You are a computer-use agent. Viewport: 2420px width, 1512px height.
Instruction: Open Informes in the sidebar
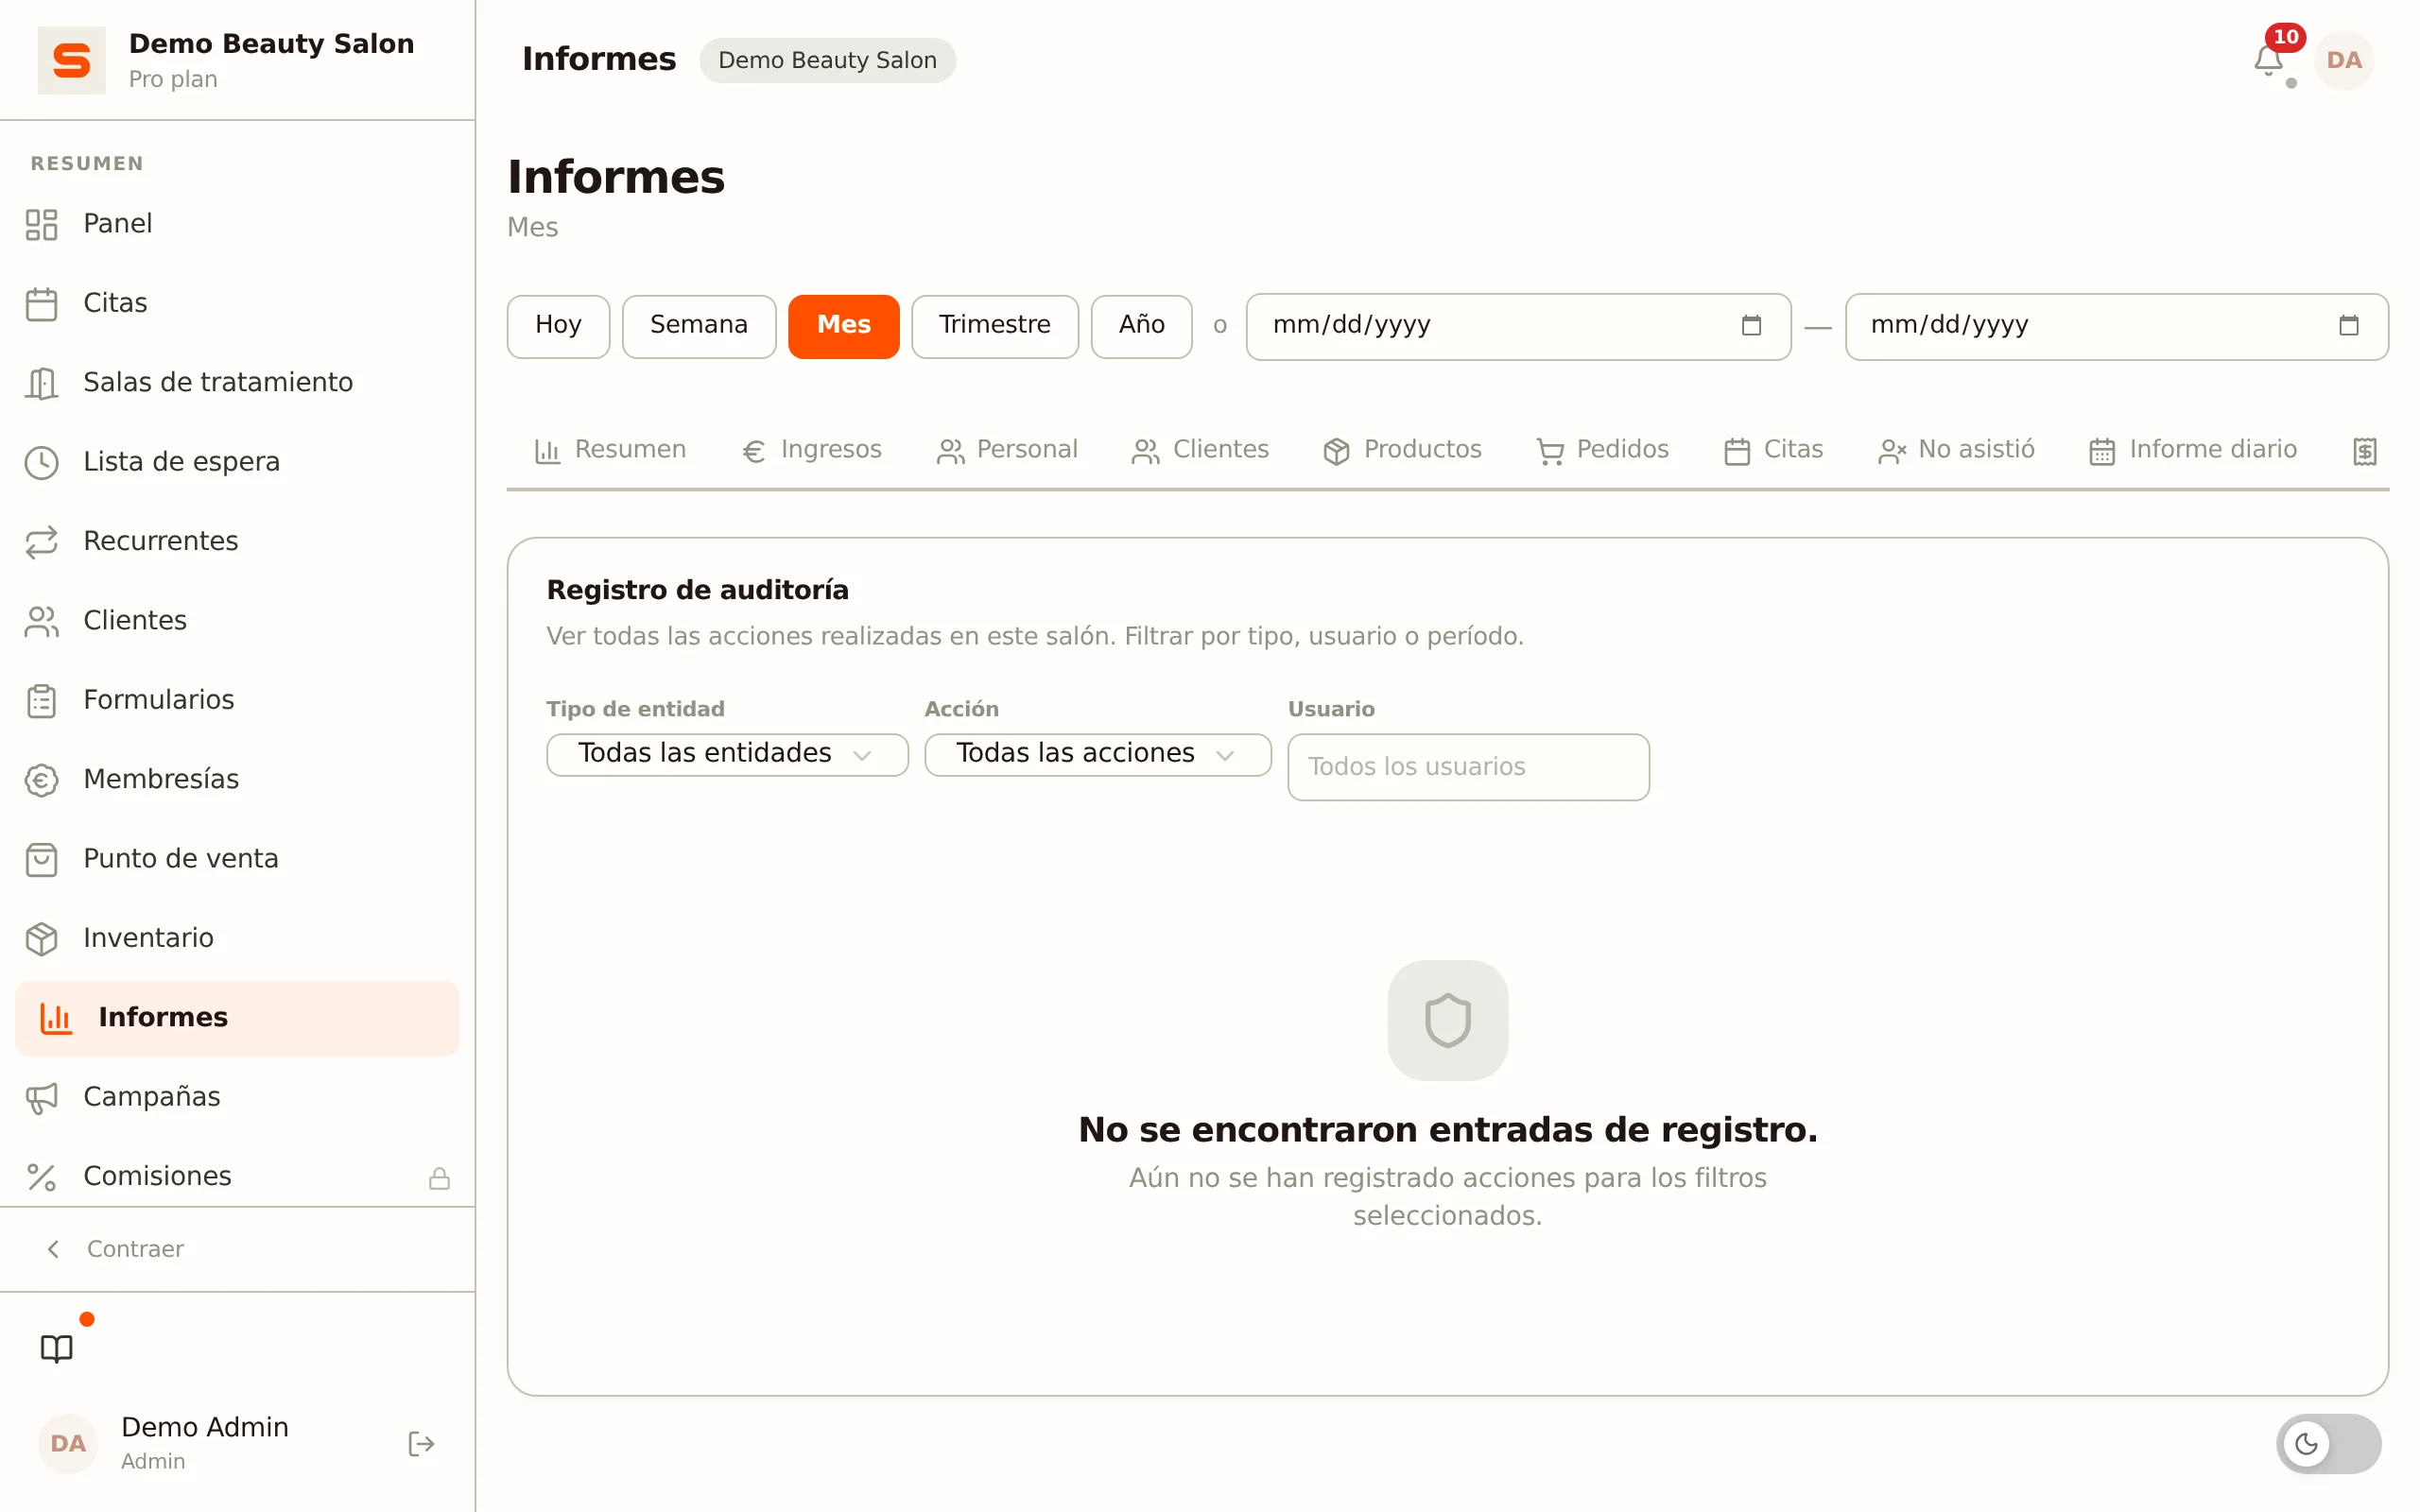click(x=237, y=1018)
